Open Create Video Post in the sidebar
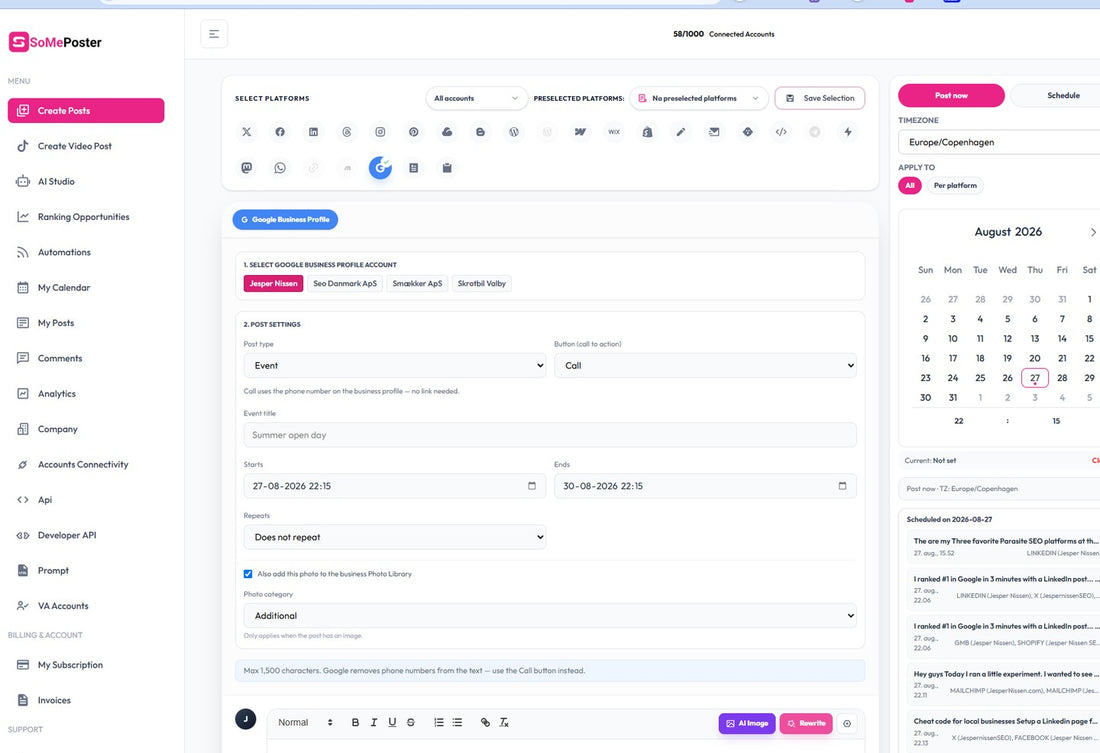Image resolution: width=1100 pixels, height=753 pixels. (86, 146)
